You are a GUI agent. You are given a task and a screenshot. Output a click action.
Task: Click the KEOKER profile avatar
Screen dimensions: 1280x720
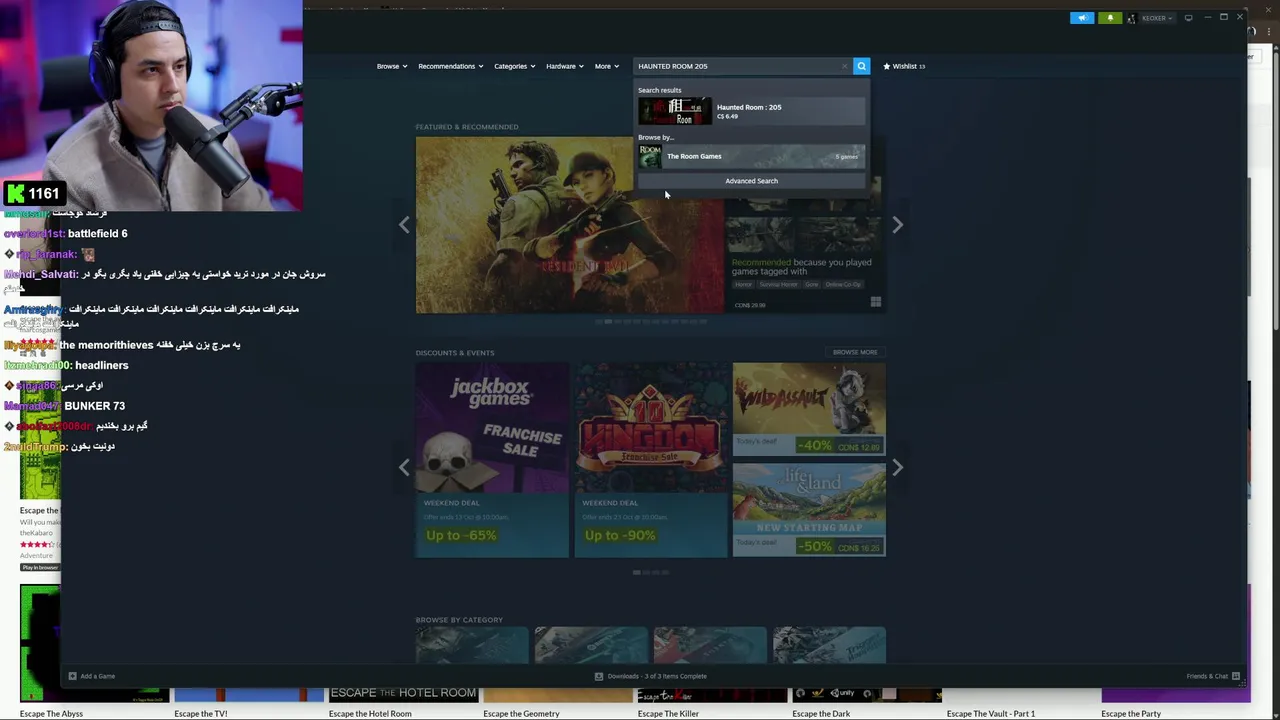(1132, 18)
